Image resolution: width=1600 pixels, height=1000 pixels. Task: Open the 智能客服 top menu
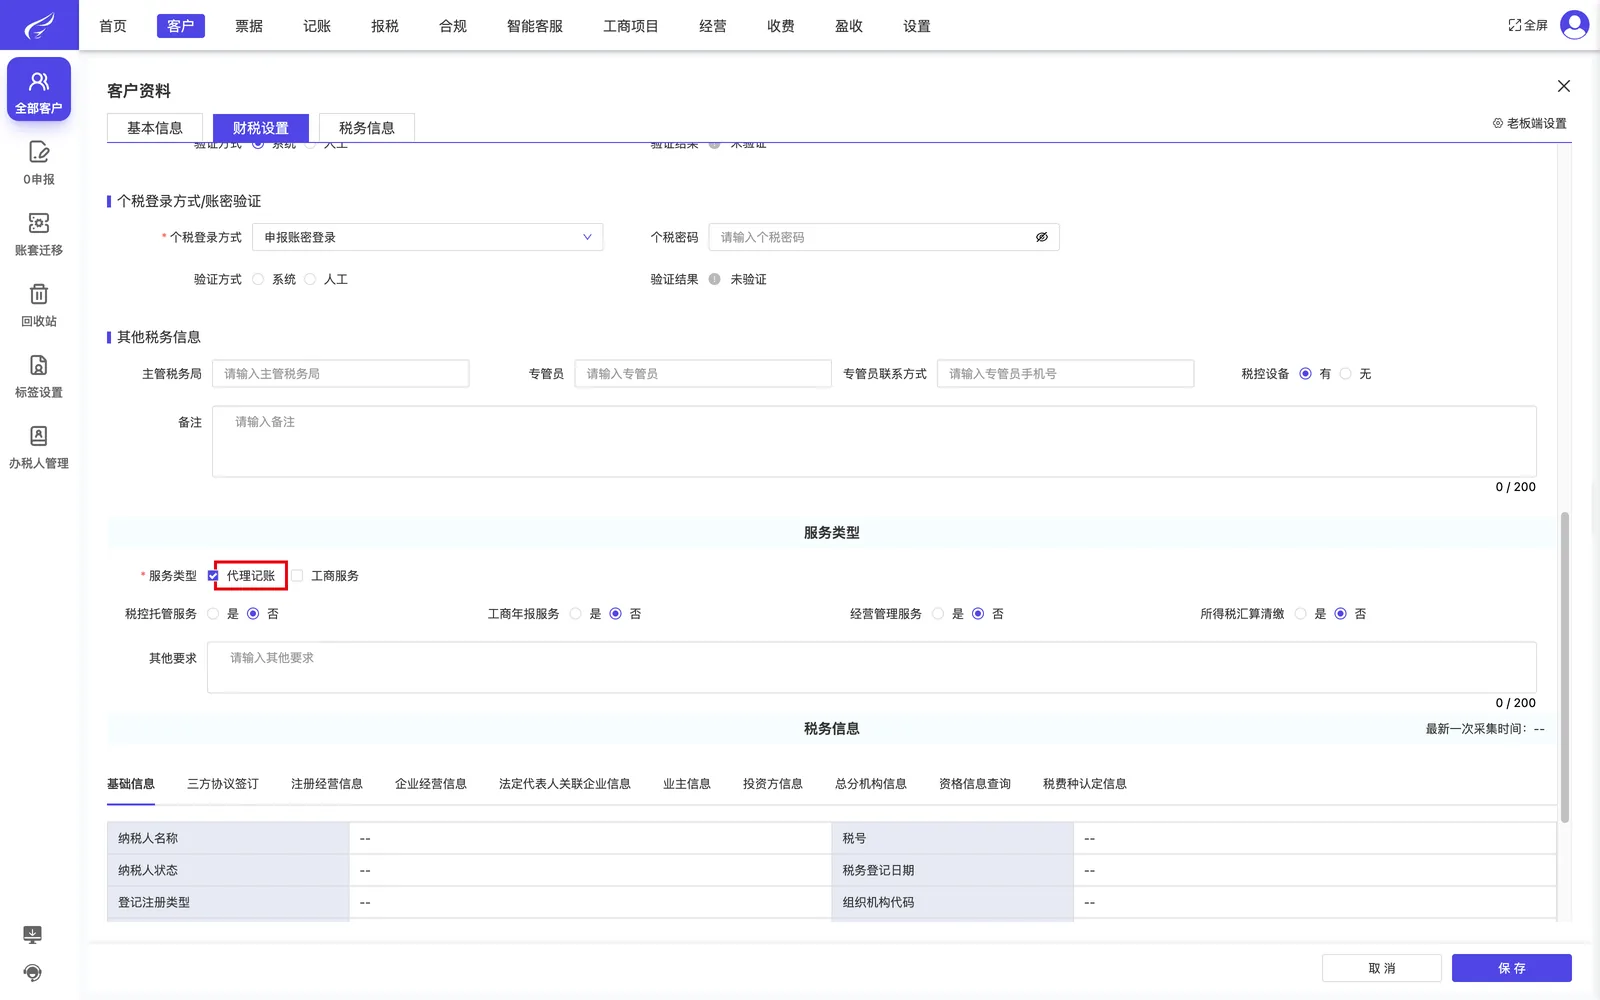click(x=535, y=26)
